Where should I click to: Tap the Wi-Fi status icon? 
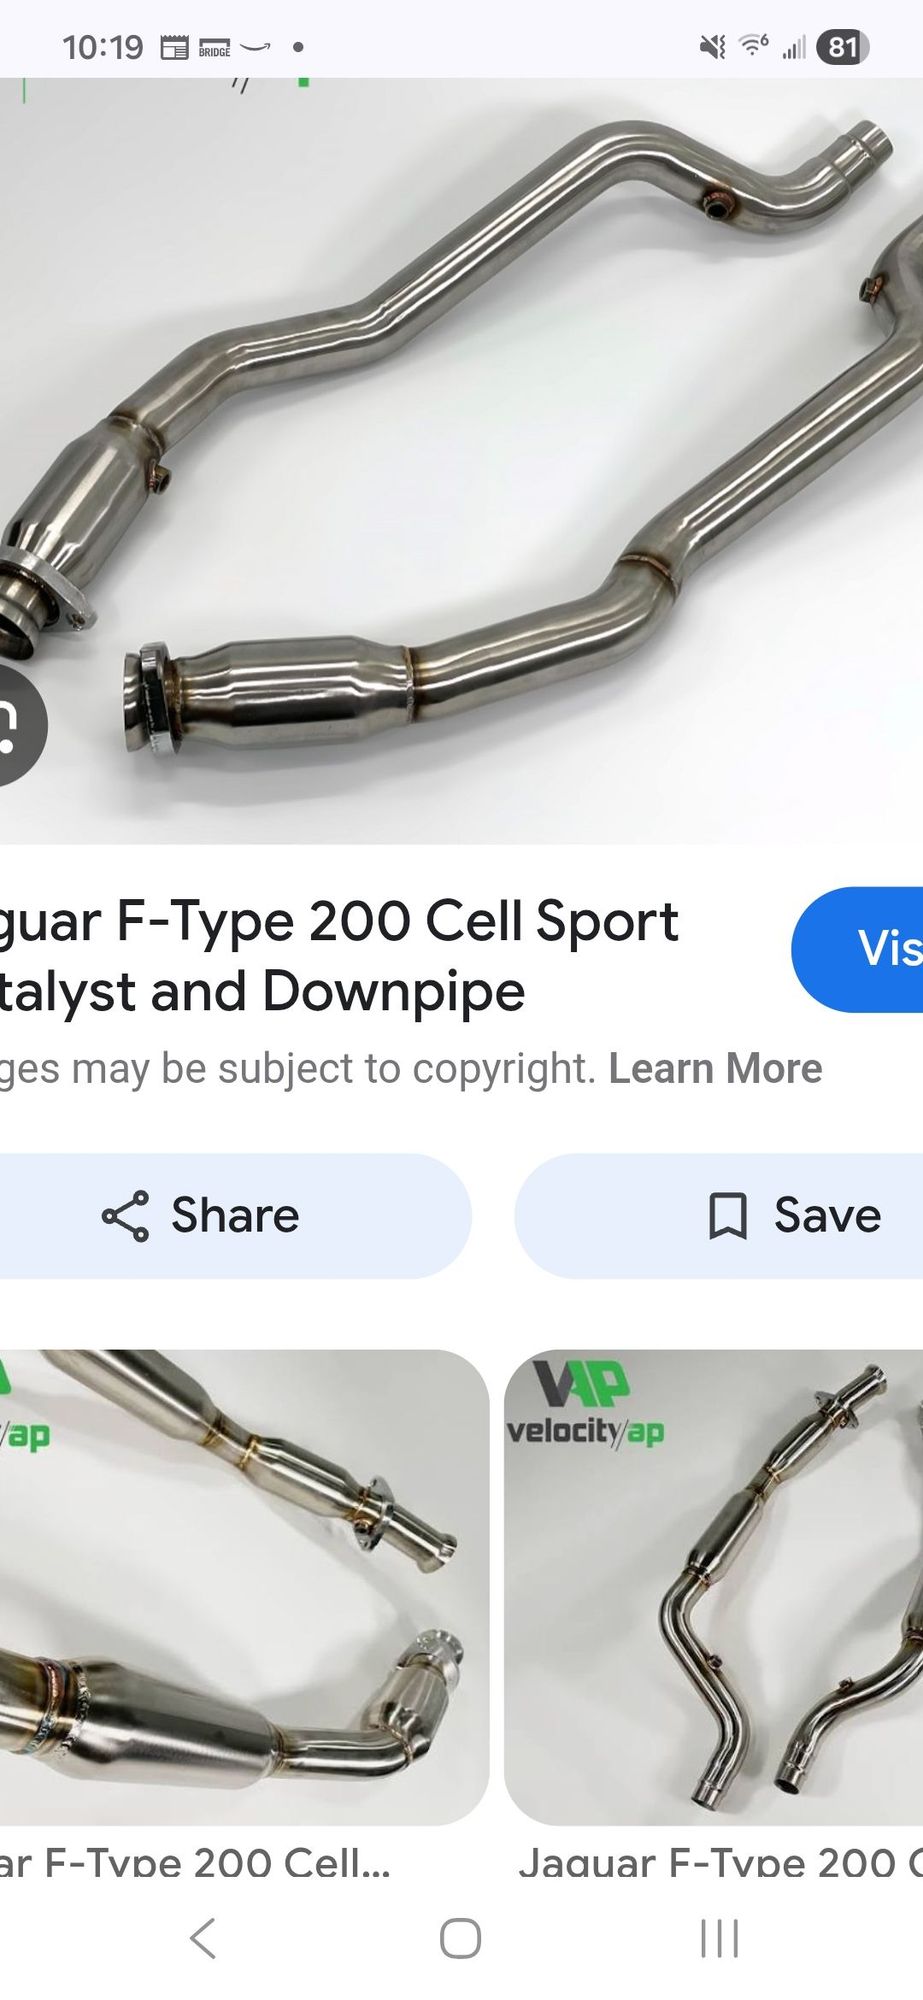(x=753, y=45)
